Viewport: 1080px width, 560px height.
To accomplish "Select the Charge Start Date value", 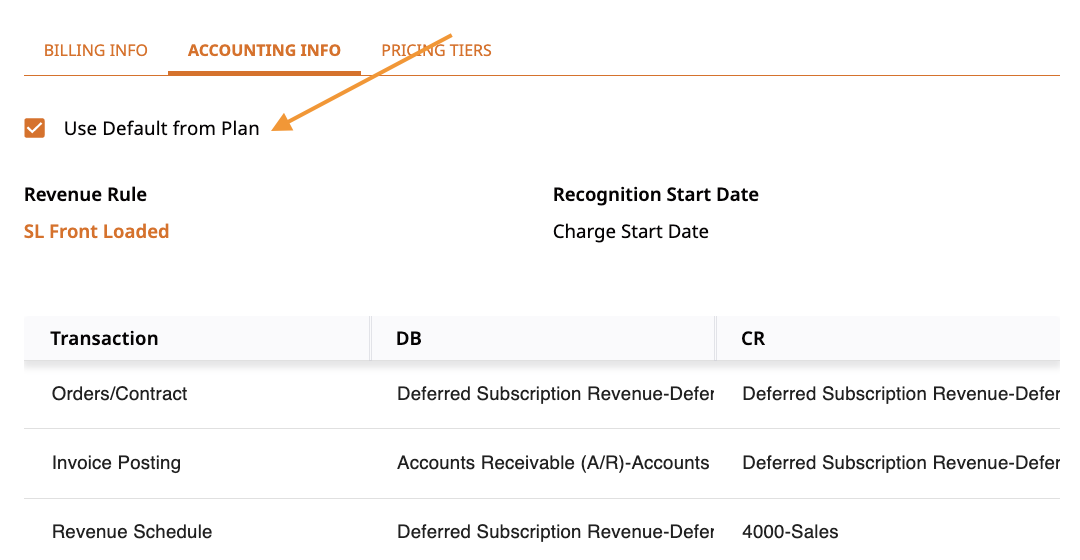I will pos(631,231).
